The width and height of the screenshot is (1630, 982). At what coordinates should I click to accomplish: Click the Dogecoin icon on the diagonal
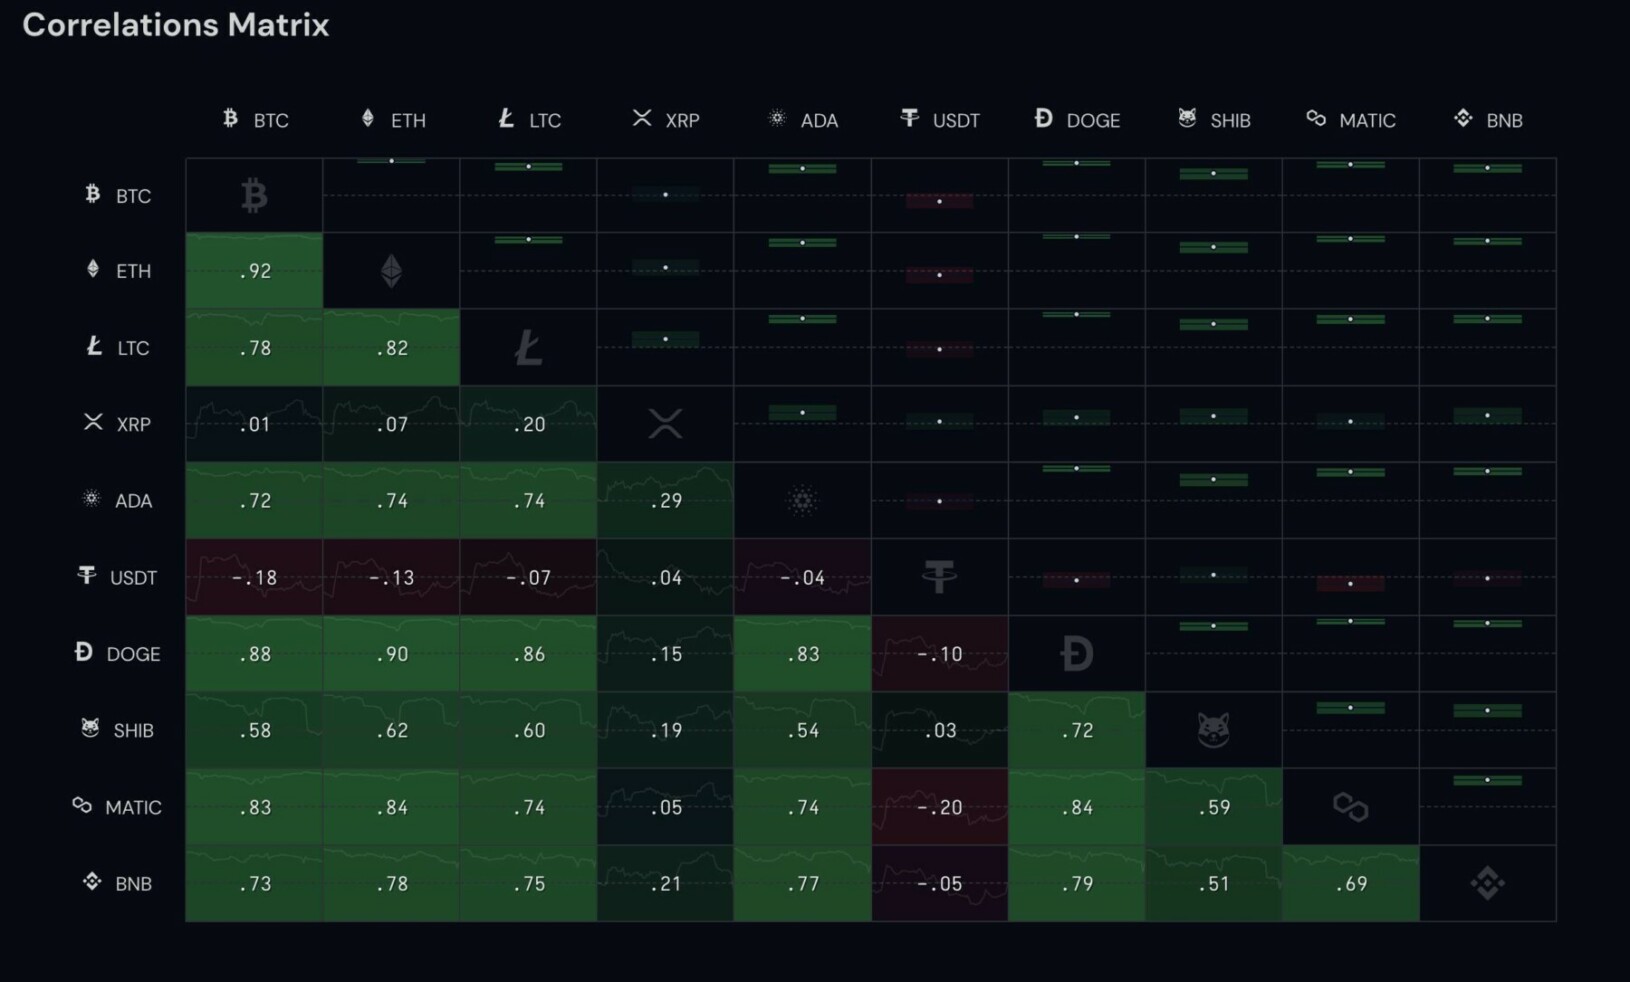tap(1075, 653)
